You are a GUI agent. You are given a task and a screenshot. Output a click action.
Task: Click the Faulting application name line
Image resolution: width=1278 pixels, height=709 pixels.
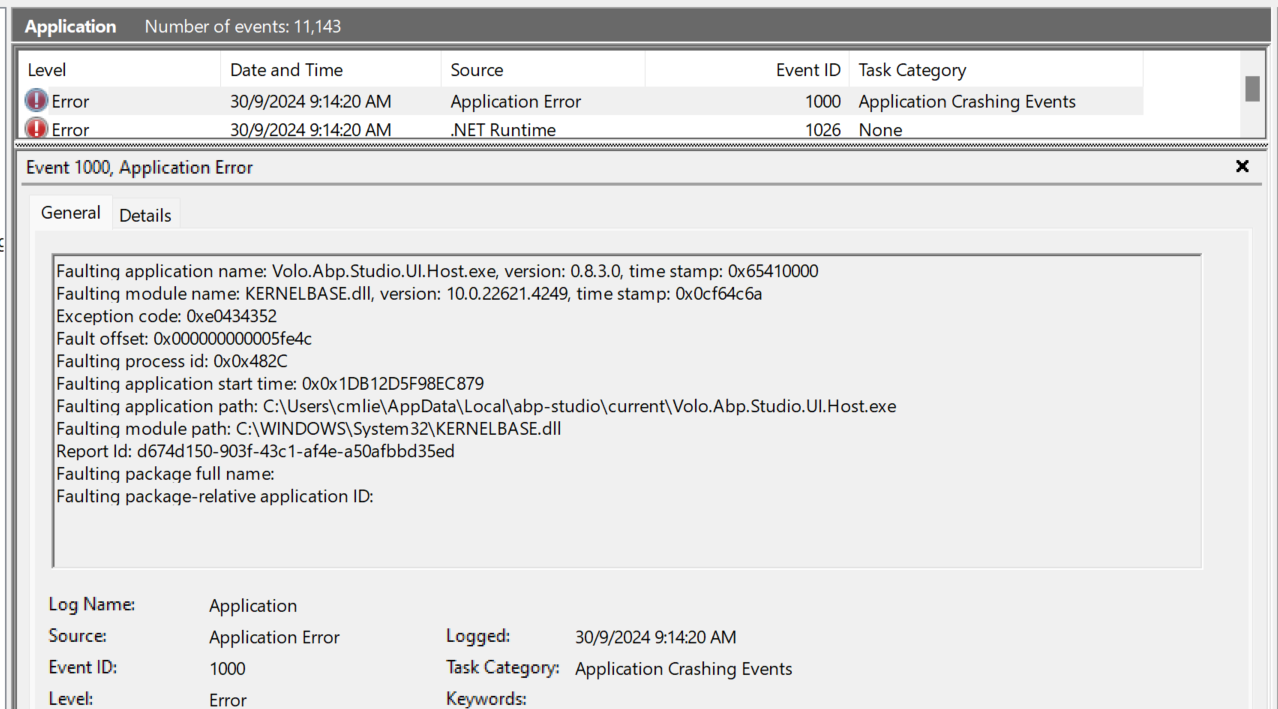coord(438,271)
